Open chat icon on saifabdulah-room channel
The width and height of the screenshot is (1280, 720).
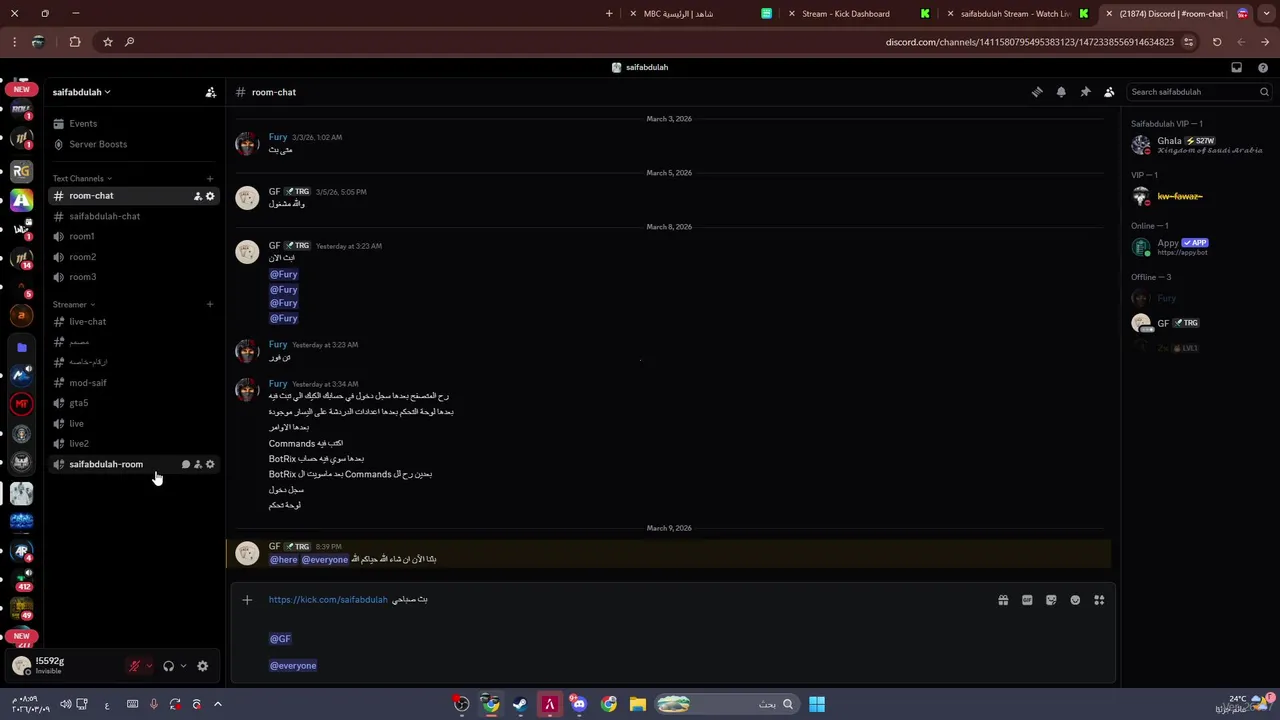tap(185, 464)
